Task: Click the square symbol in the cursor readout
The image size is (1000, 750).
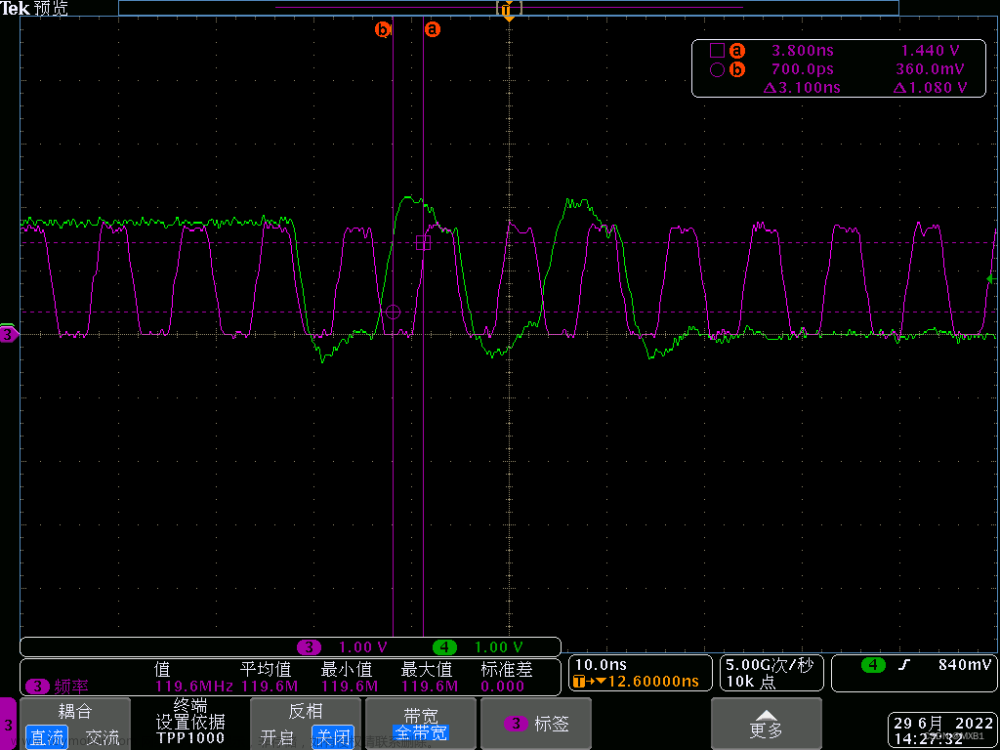Action: point(717,50)
